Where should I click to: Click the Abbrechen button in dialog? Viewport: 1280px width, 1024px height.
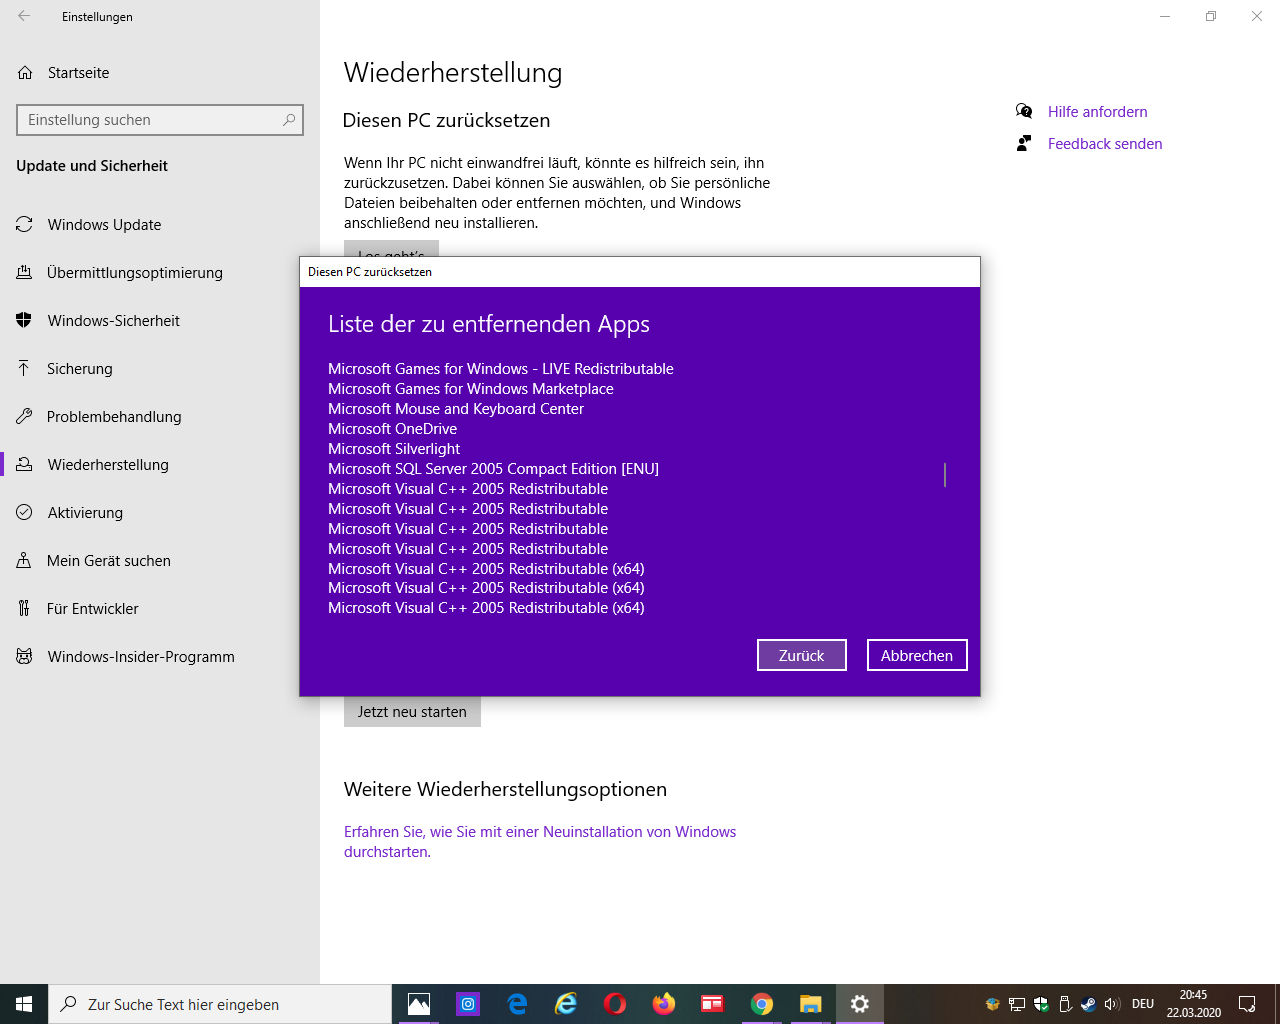pos(917,655)
